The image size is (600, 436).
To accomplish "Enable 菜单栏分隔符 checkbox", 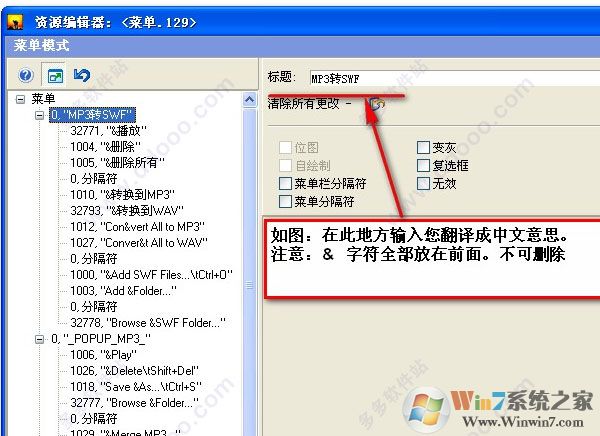I will pos(285,183).
